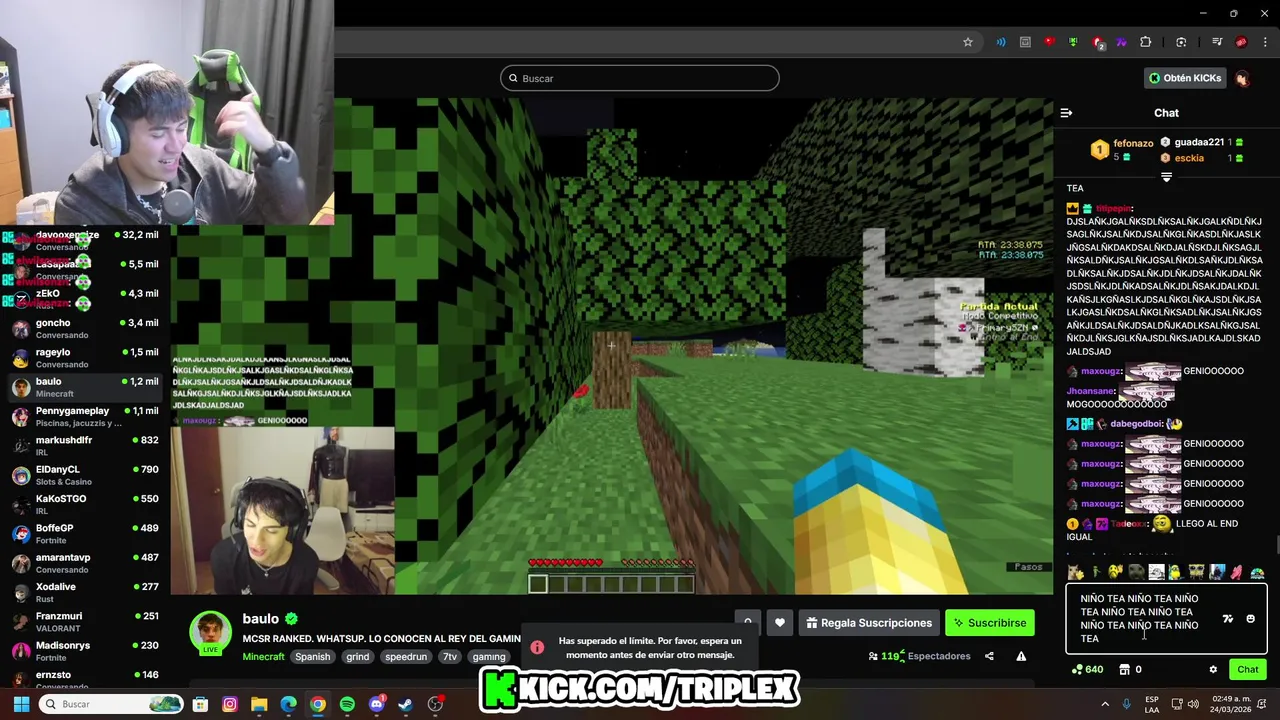Click the Google Lens search icon
The height and width of the screenshot is (720, 1280).
coord(1181,42)
